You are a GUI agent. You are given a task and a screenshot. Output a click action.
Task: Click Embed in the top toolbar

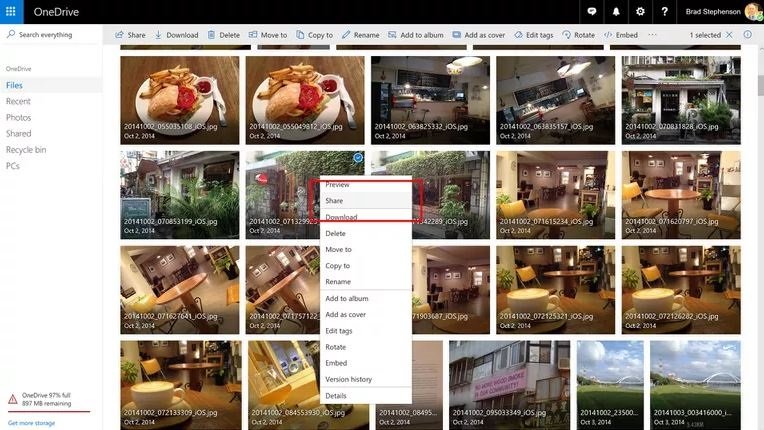tap(621, 35)
